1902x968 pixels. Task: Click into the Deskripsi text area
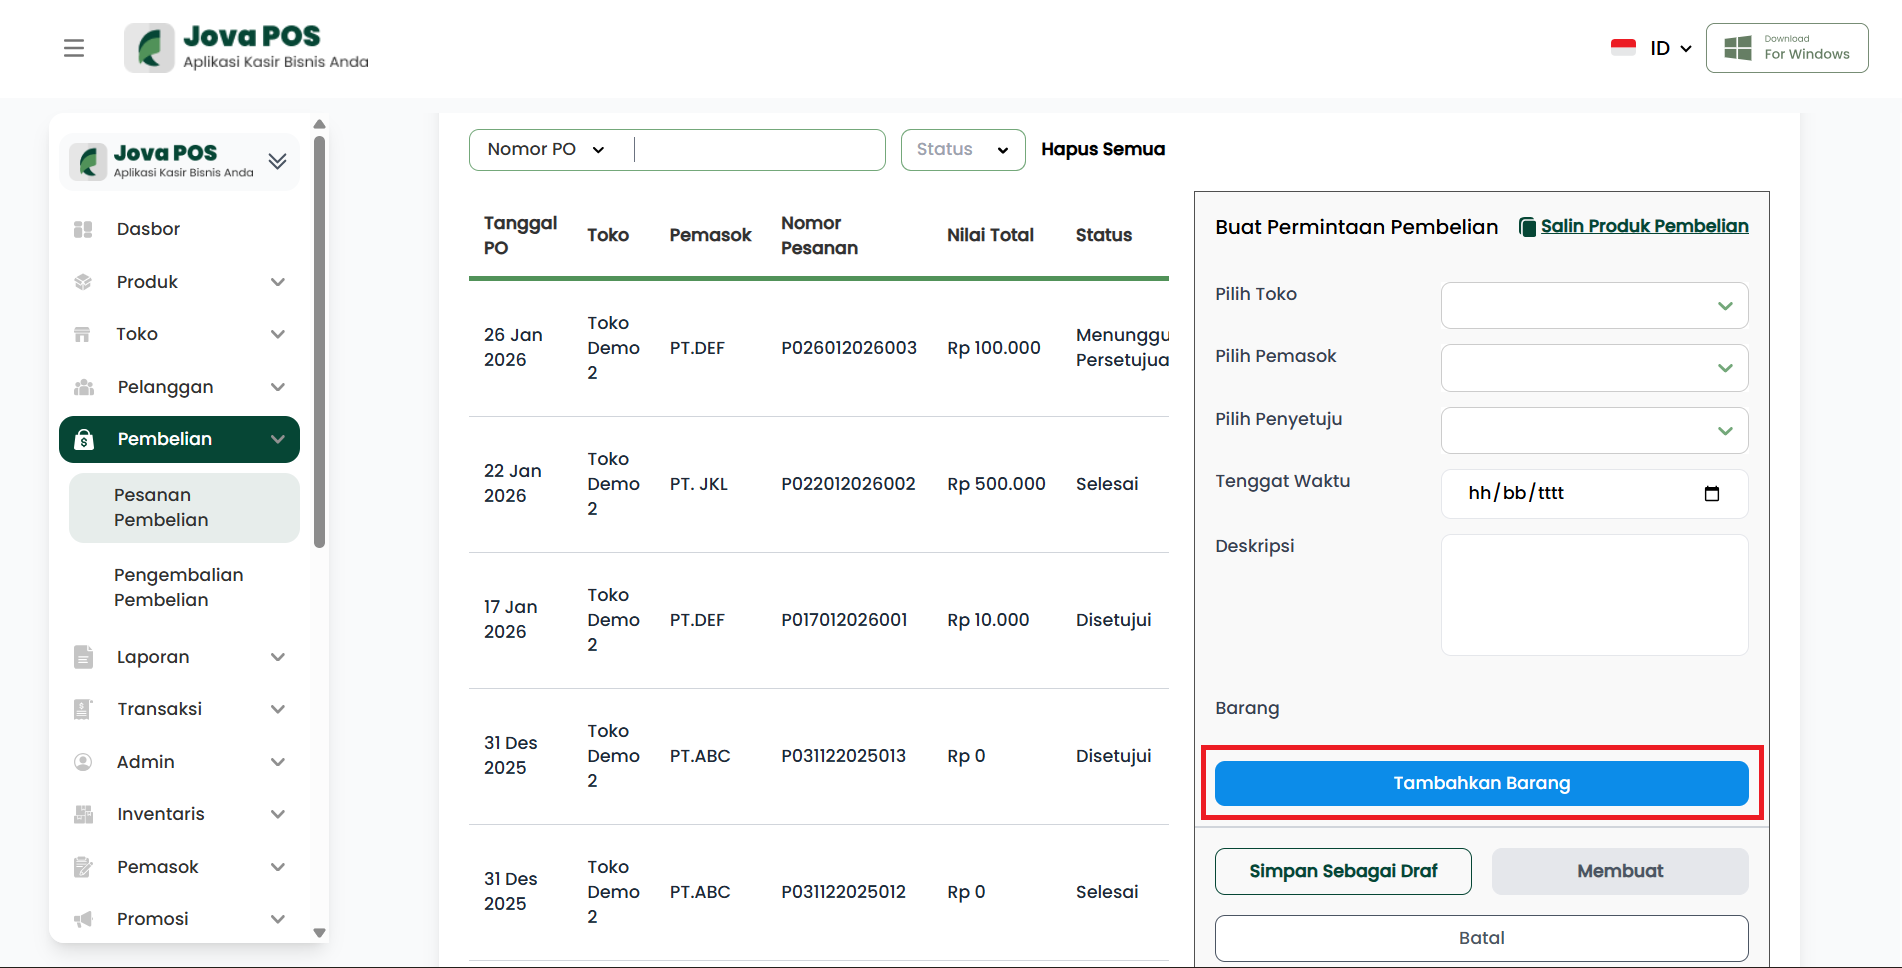[x=1594, y=595]
